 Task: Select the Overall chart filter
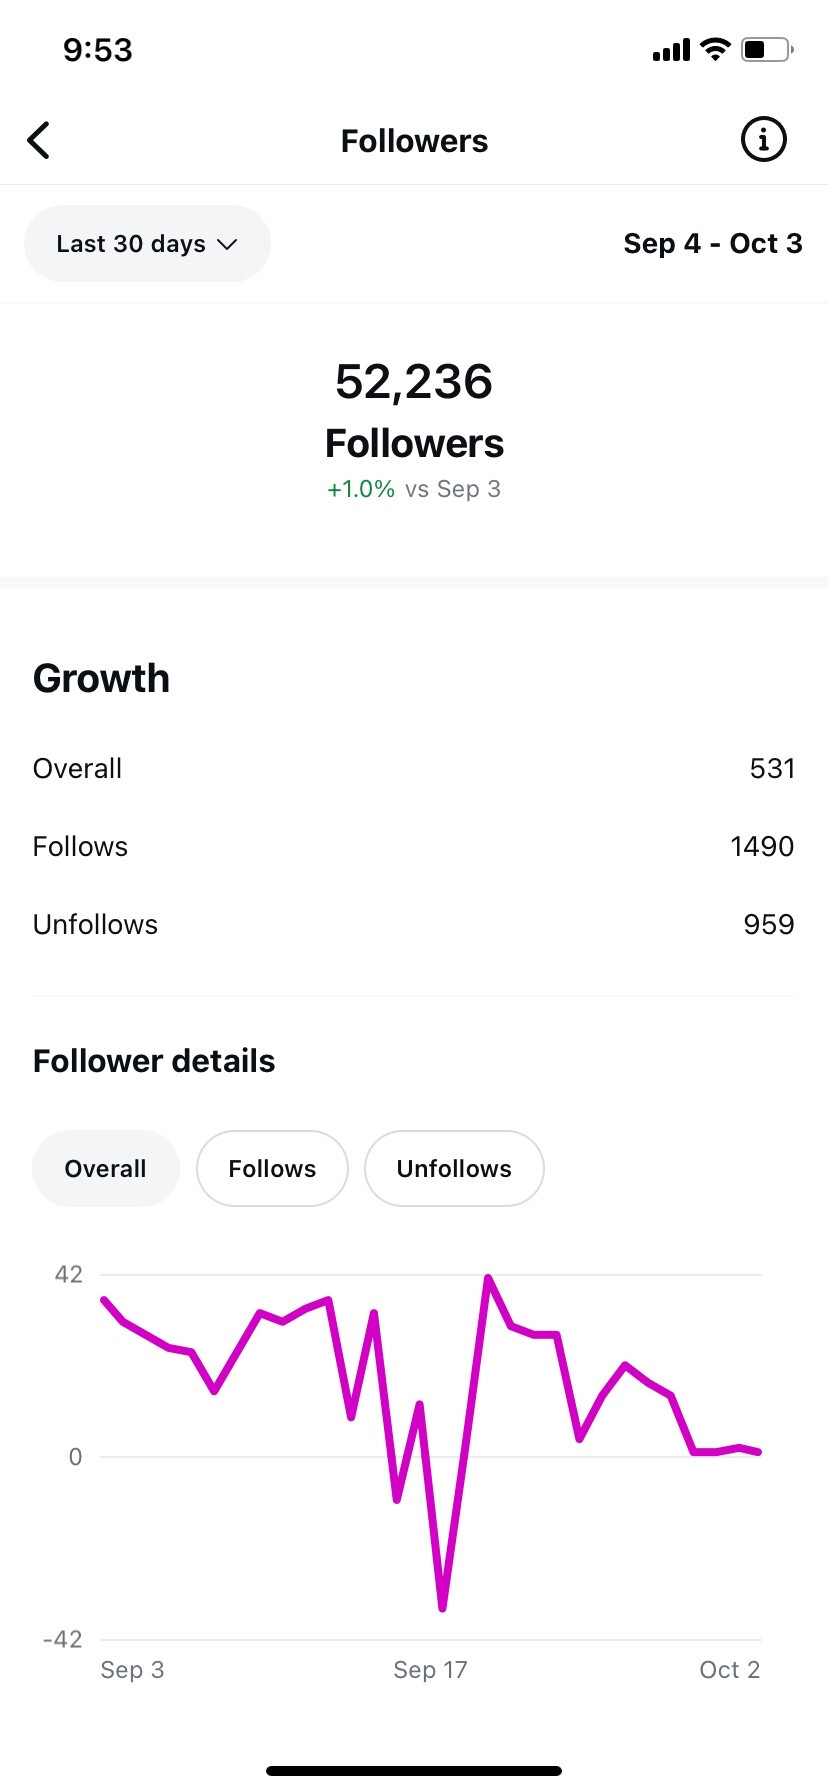point(105,1168)
